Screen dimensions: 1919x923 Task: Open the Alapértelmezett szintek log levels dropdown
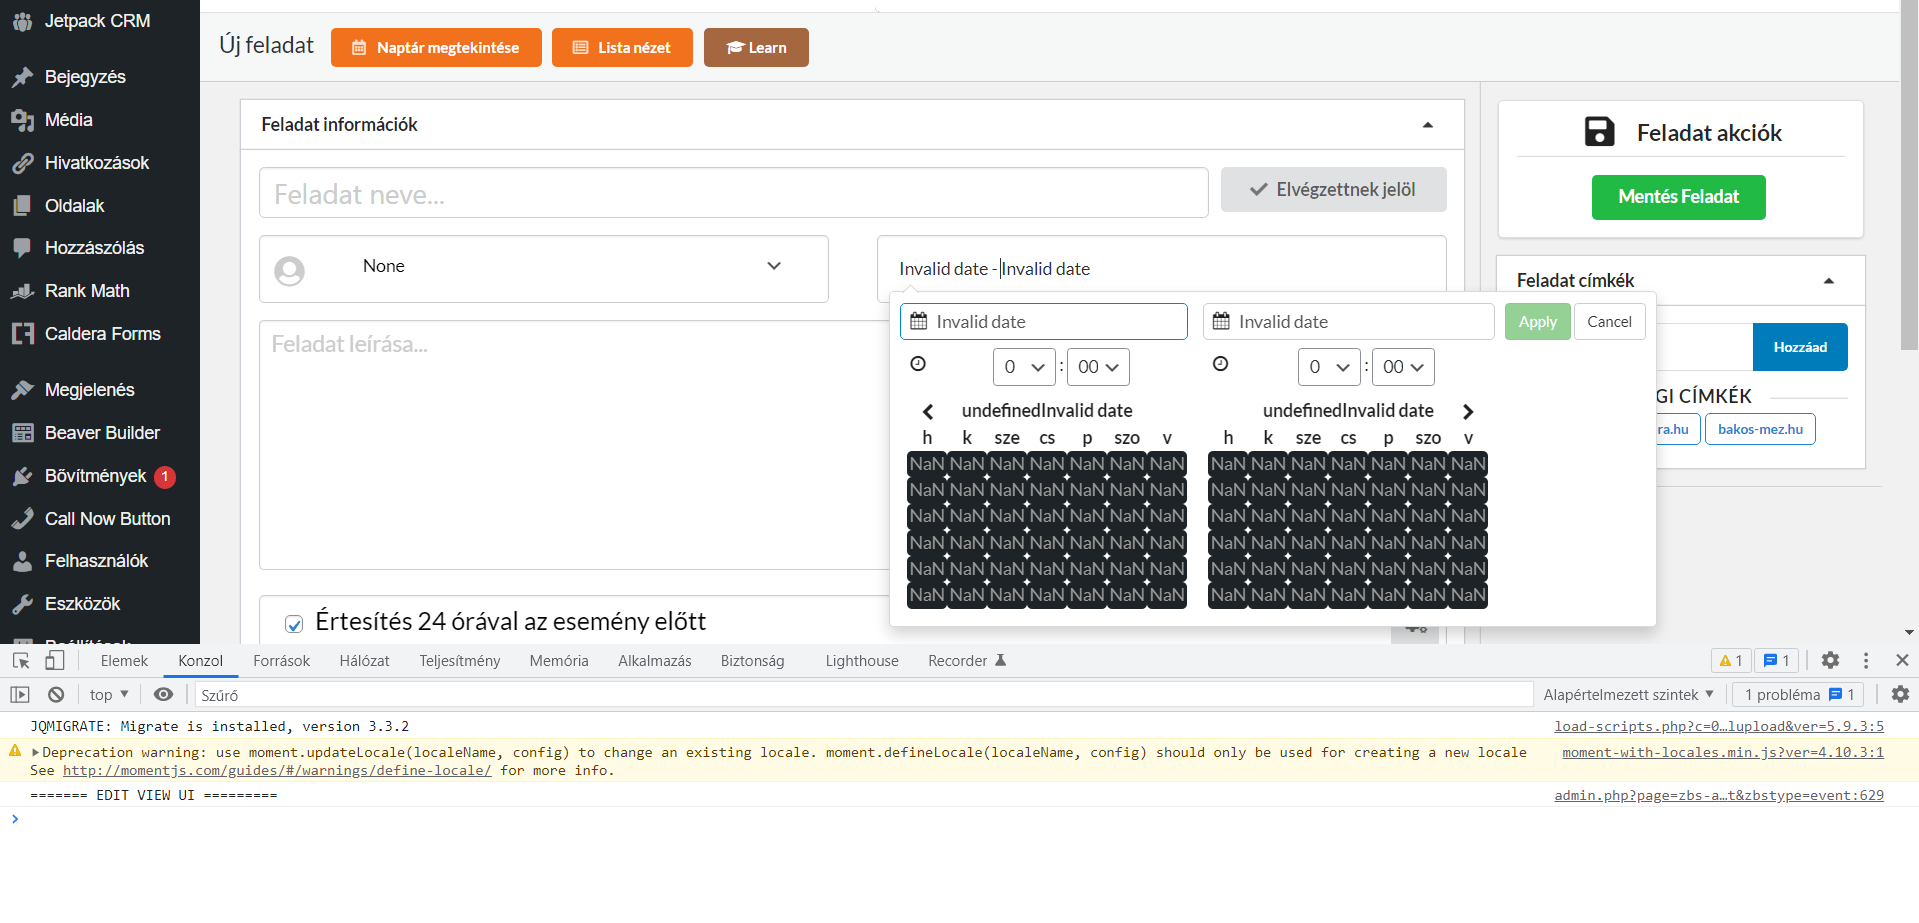coord(1628,694)
